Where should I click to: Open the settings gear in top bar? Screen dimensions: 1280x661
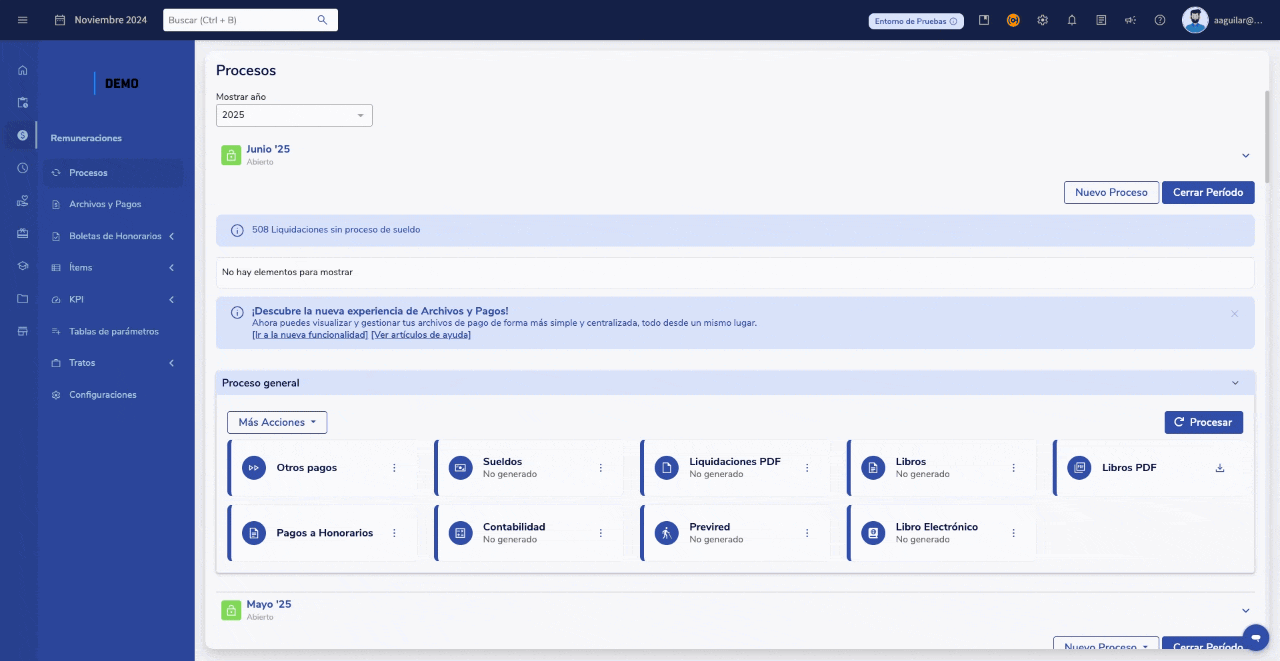tap(1042, 20)
